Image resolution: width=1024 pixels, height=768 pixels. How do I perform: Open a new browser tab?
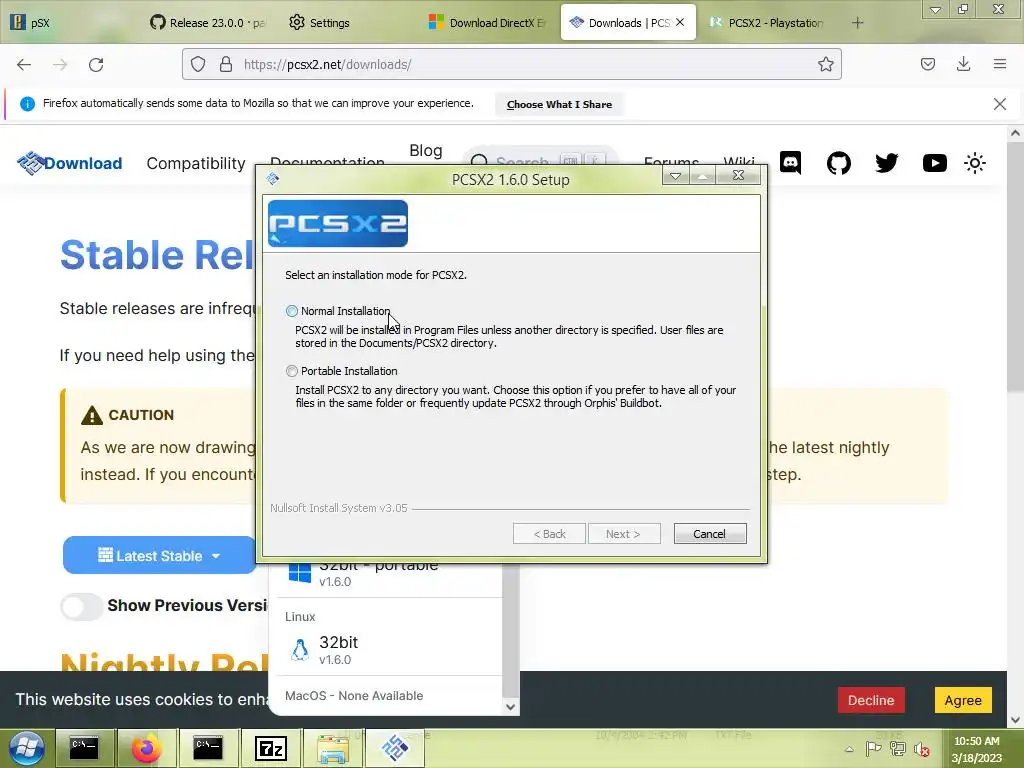tap(857, 23)
